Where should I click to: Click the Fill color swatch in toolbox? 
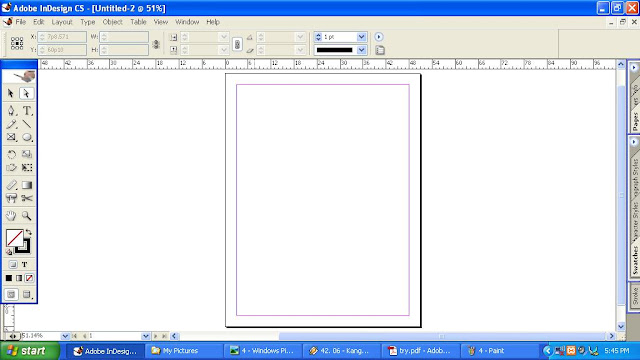14,238
